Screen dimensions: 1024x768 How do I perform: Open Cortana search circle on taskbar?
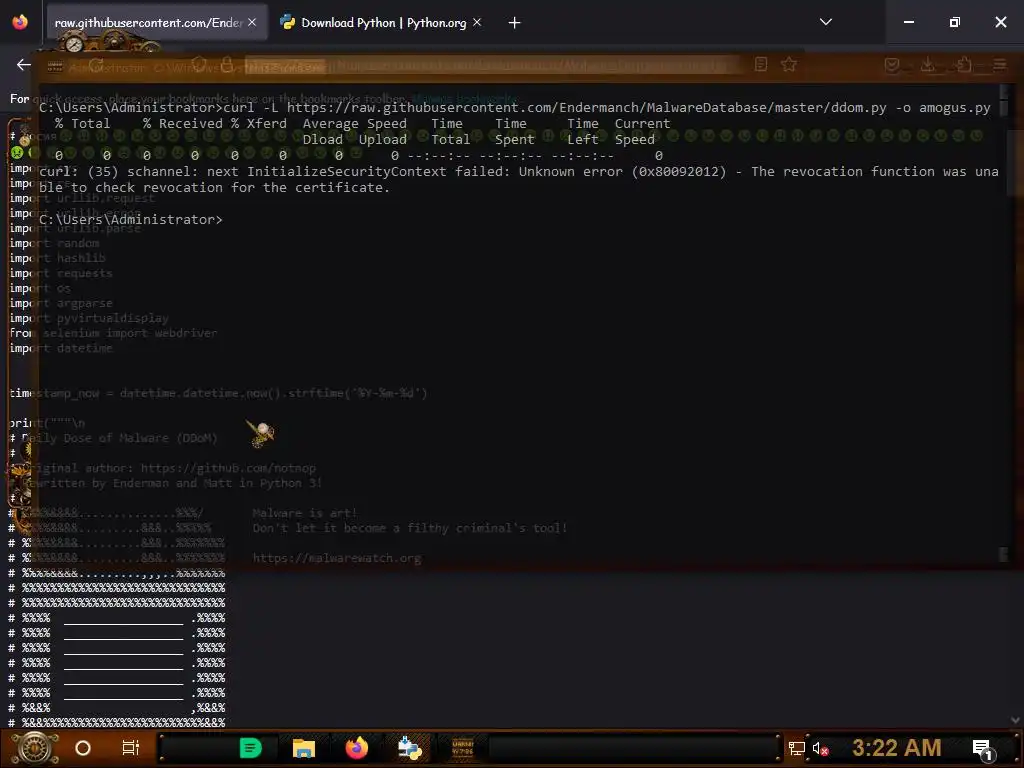pyautogui.click(x=83, y=748)
